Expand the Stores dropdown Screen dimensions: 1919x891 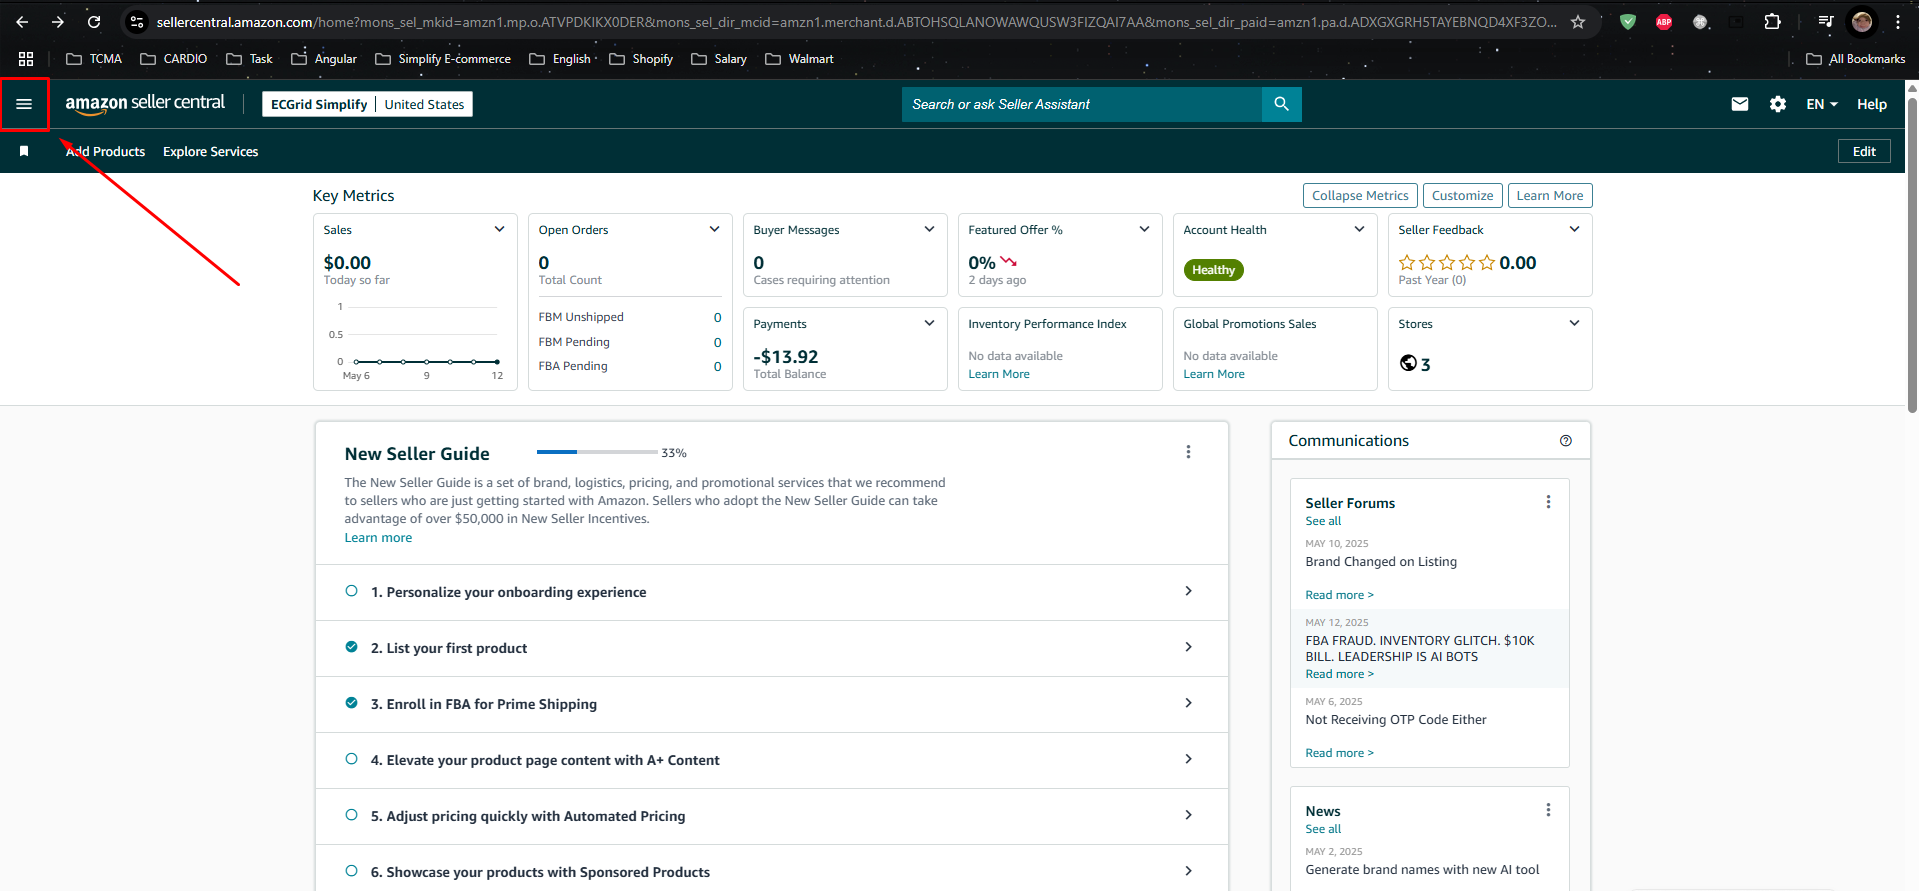click(1574, 323)
